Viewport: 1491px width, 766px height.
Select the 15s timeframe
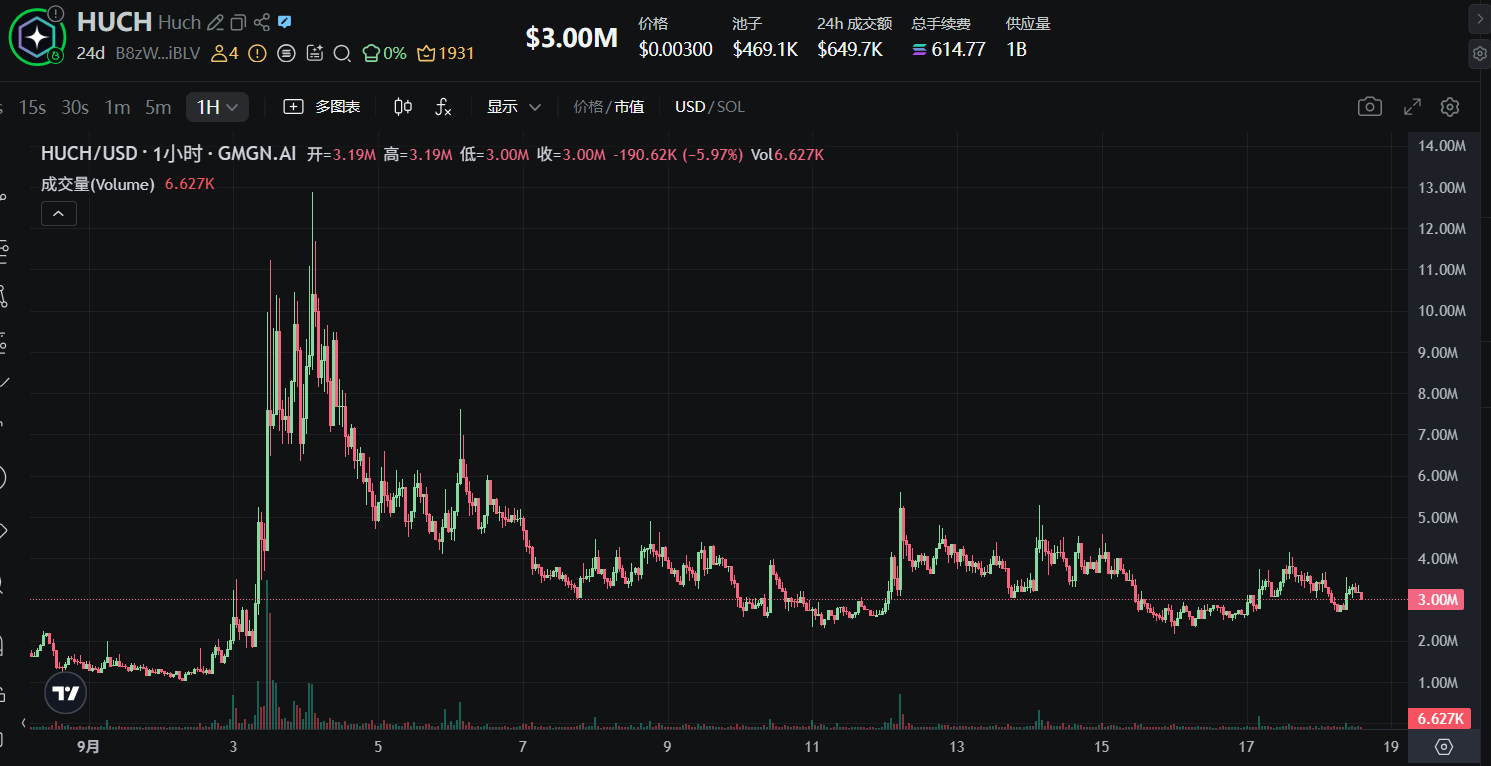33,107
